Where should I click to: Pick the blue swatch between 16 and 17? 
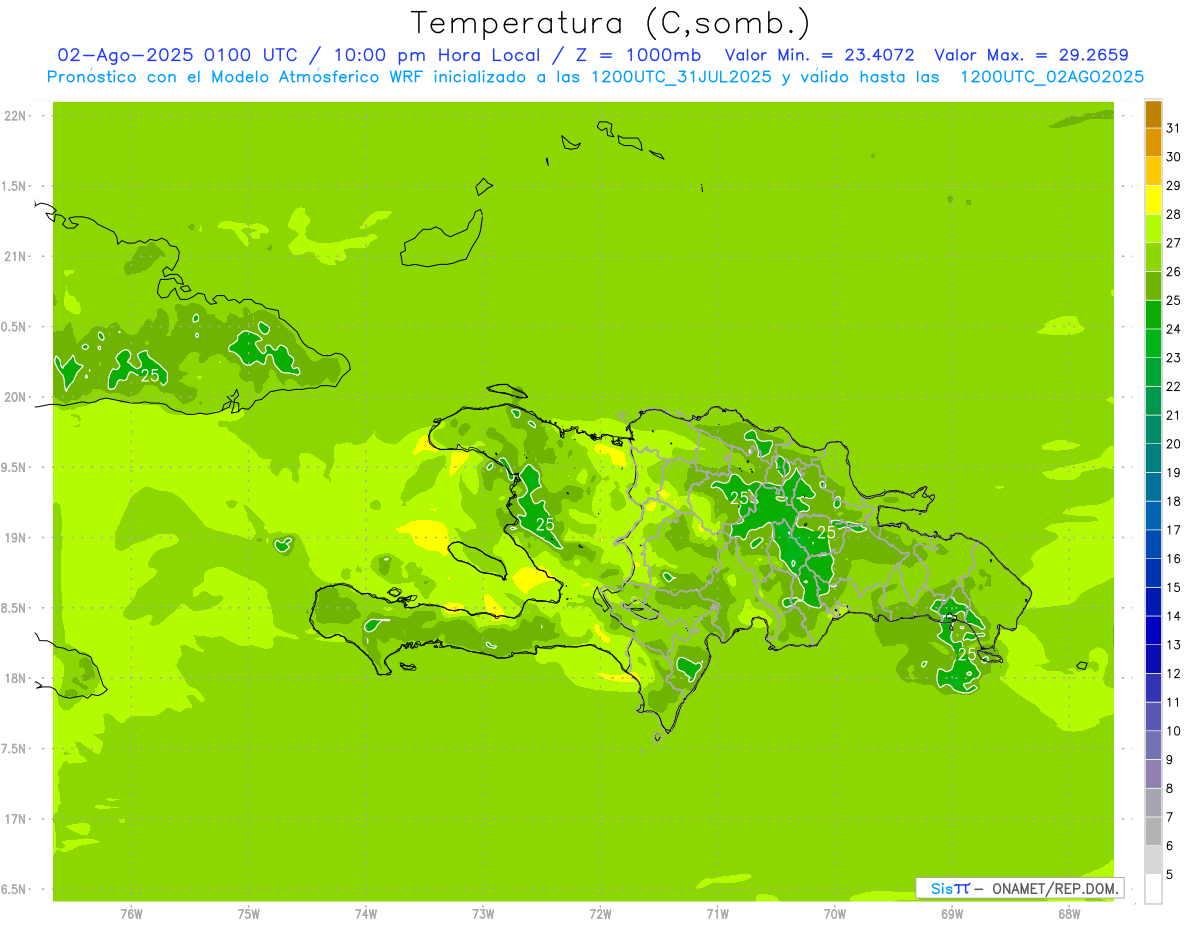1153,544
